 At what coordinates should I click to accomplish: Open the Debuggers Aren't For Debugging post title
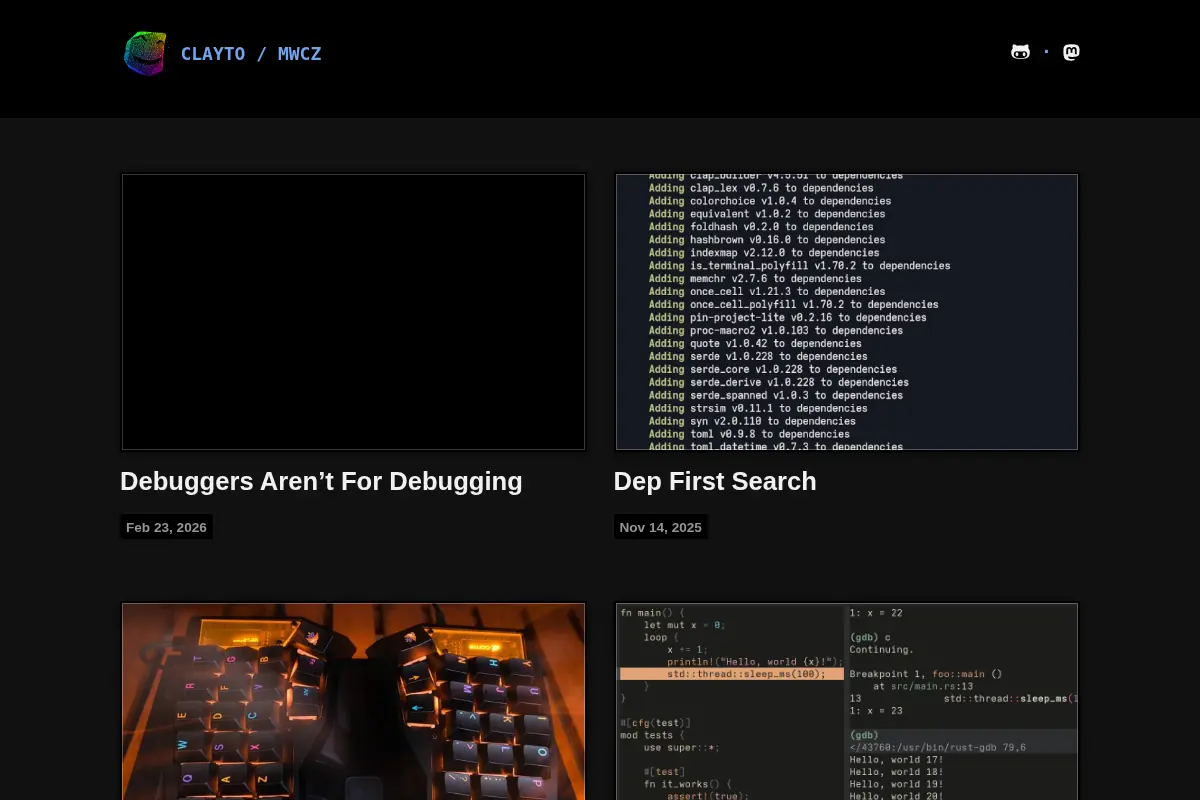321,481
